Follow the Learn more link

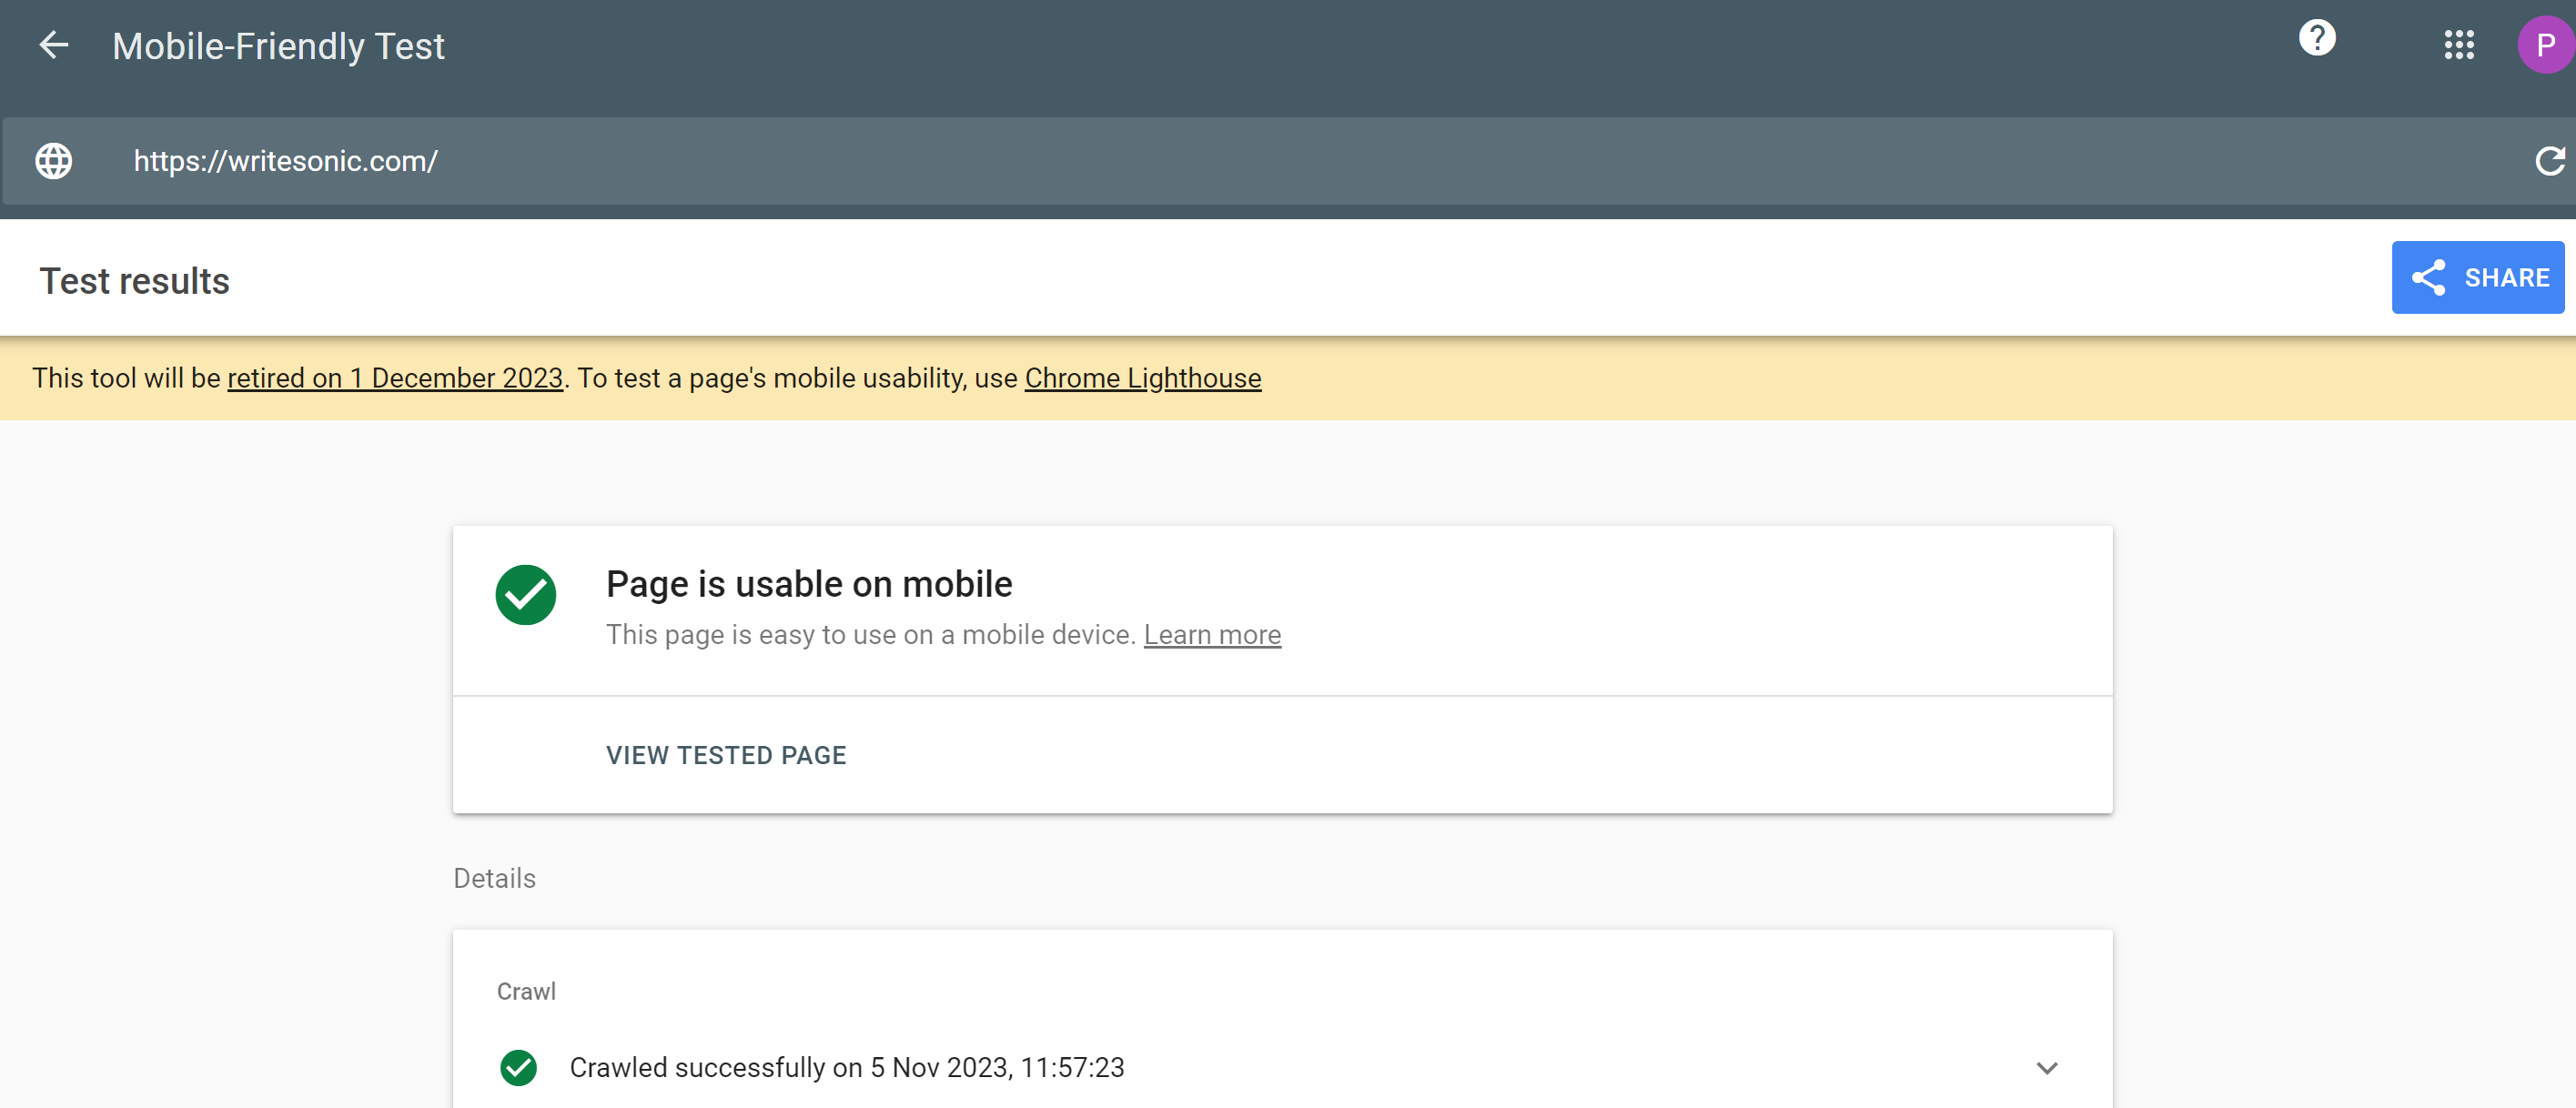tap(1212, 635)
